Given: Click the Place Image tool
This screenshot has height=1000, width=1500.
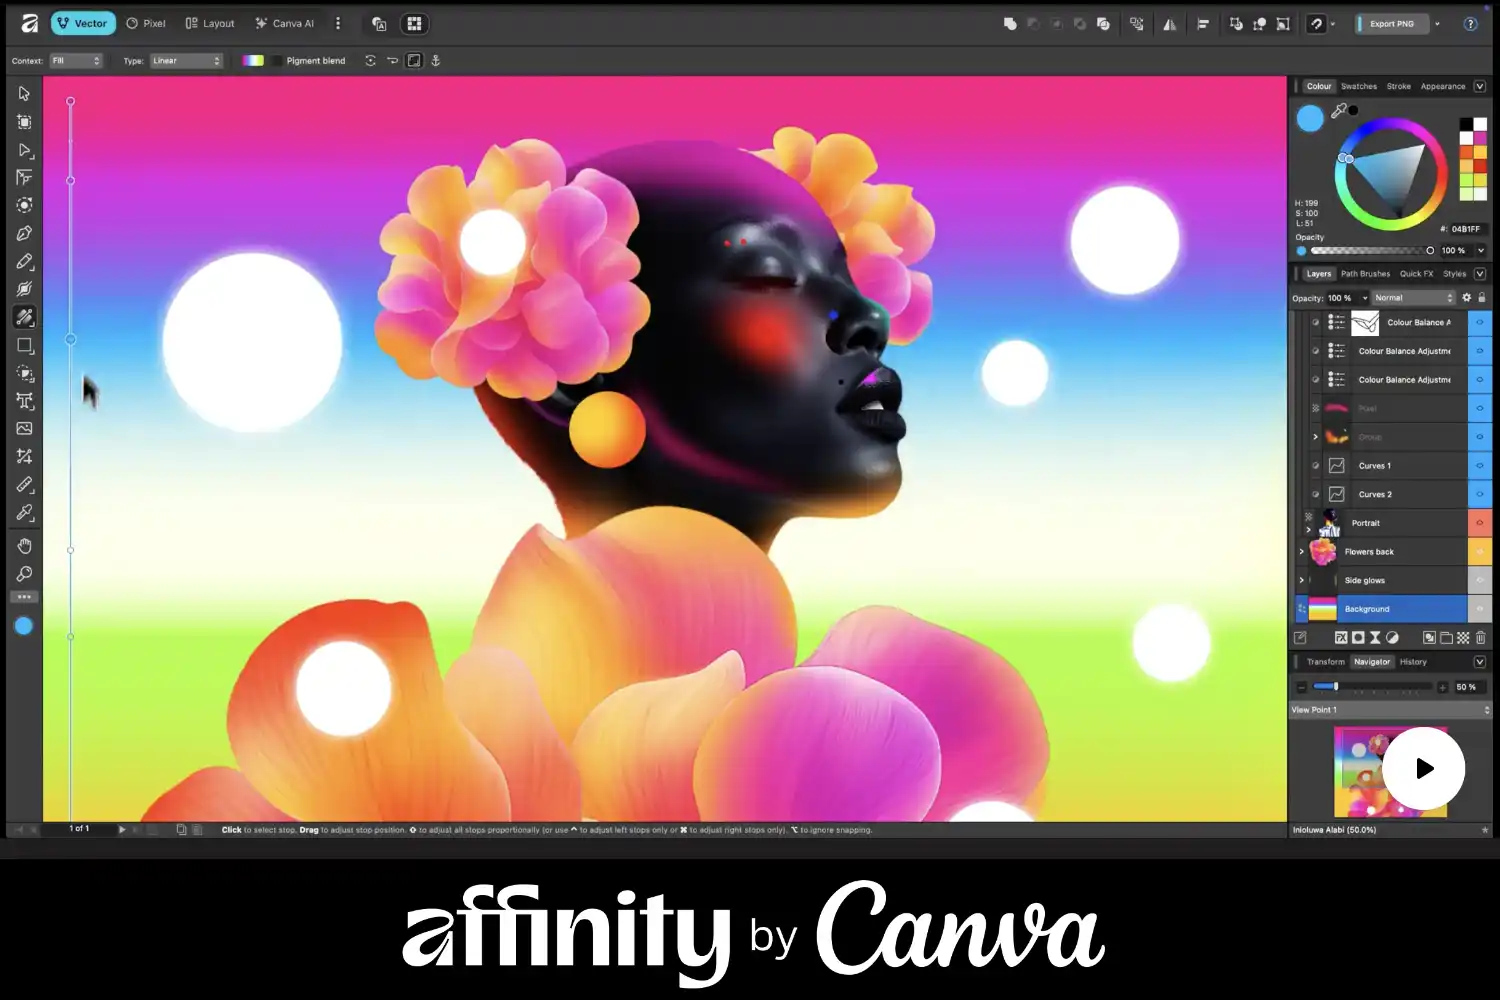Looking at the screenshot, I should click(24, 428).
